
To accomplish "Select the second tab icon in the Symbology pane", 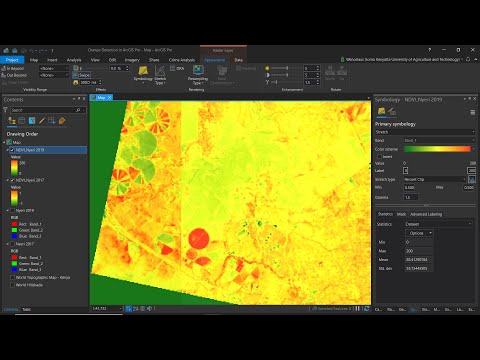I will 392,111.
